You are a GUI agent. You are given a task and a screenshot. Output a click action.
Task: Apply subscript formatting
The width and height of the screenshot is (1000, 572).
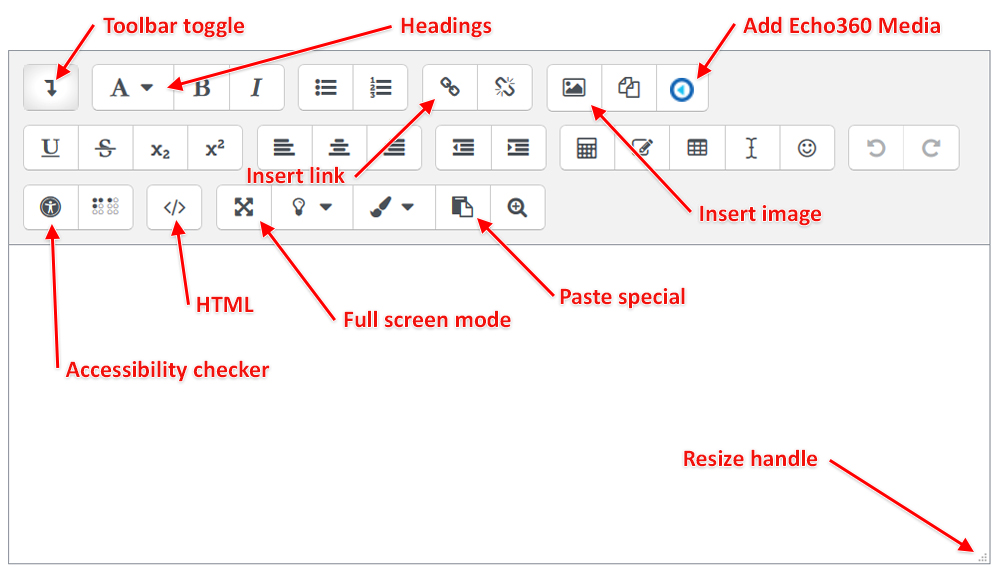[160, 148]
